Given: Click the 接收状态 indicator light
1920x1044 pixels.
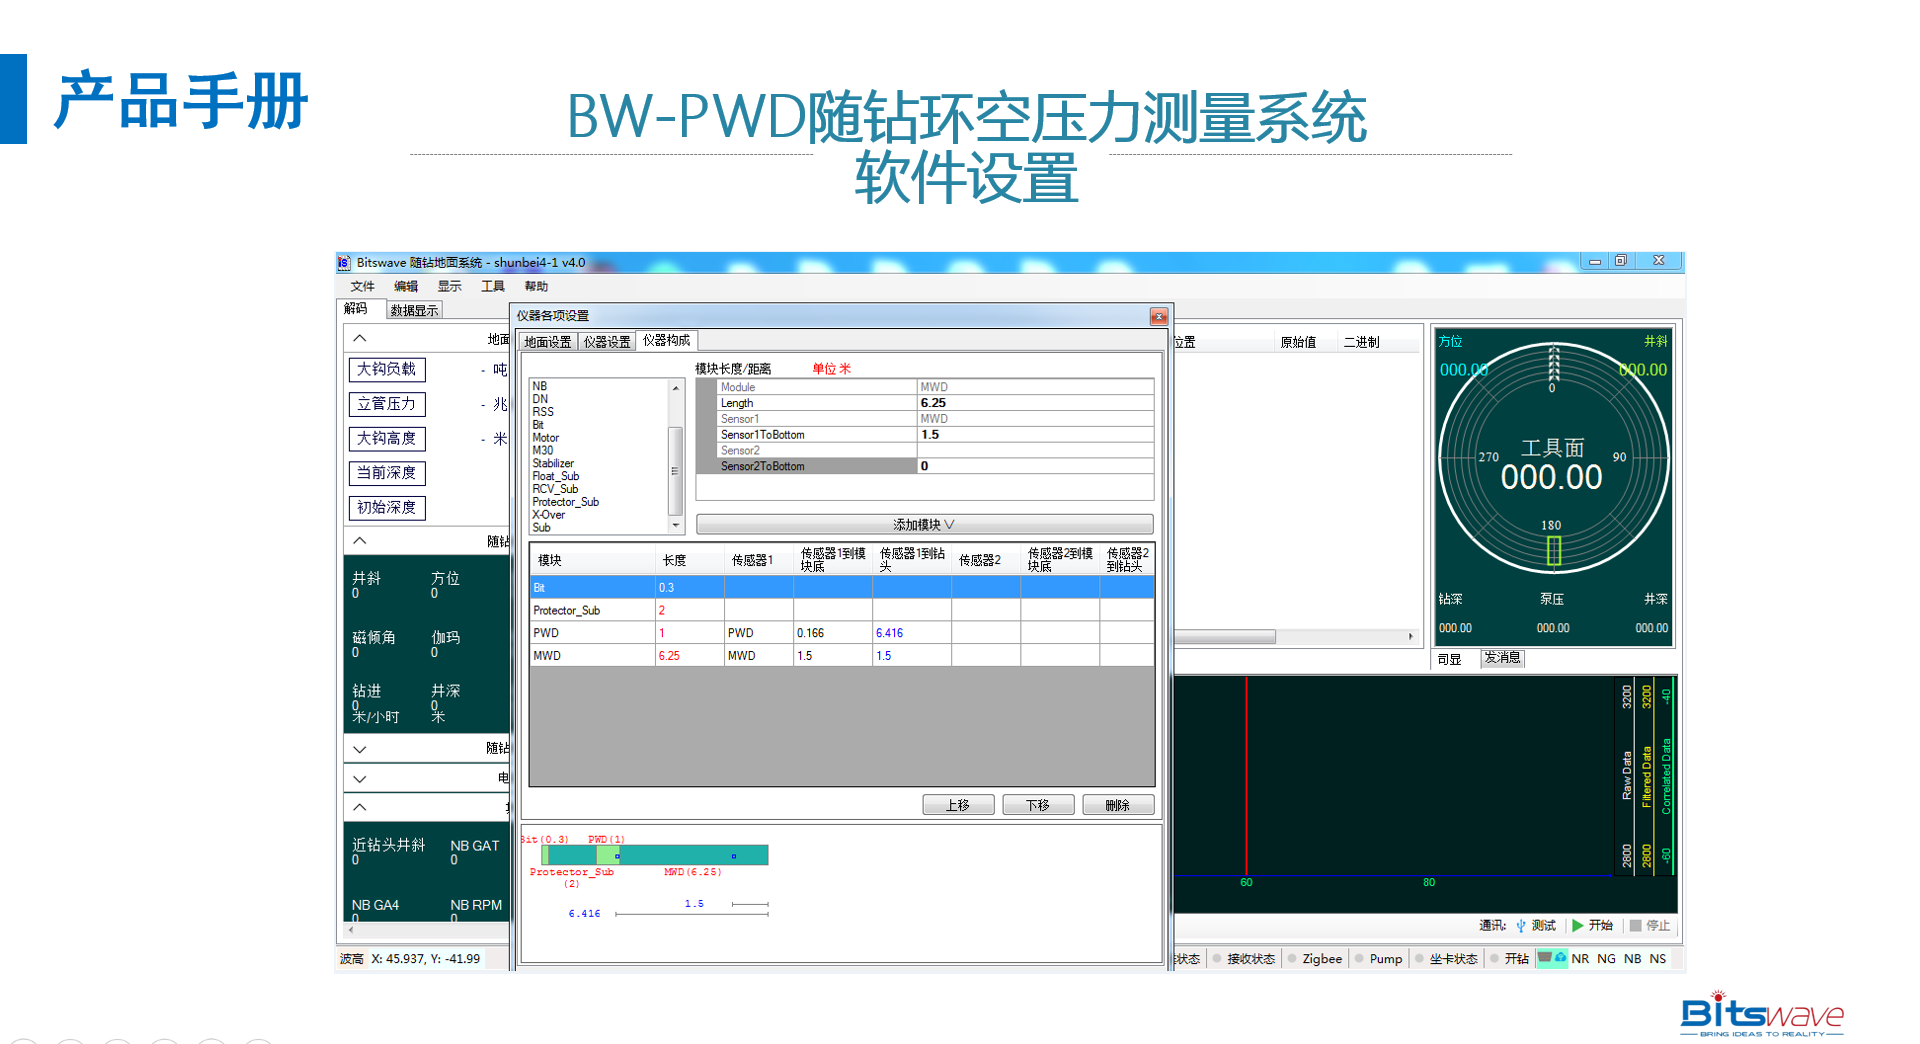Looking at the screenshot, I should pyautogui.click(x=1217, y=959).
